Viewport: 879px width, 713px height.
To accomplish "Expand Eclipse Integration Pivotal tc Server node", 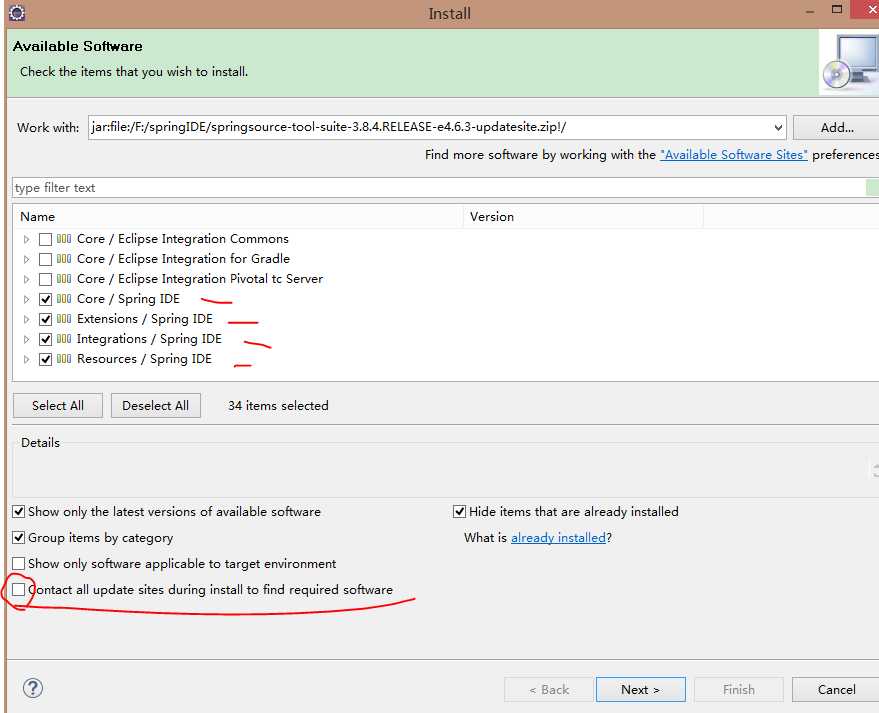I will pos(26,279).
